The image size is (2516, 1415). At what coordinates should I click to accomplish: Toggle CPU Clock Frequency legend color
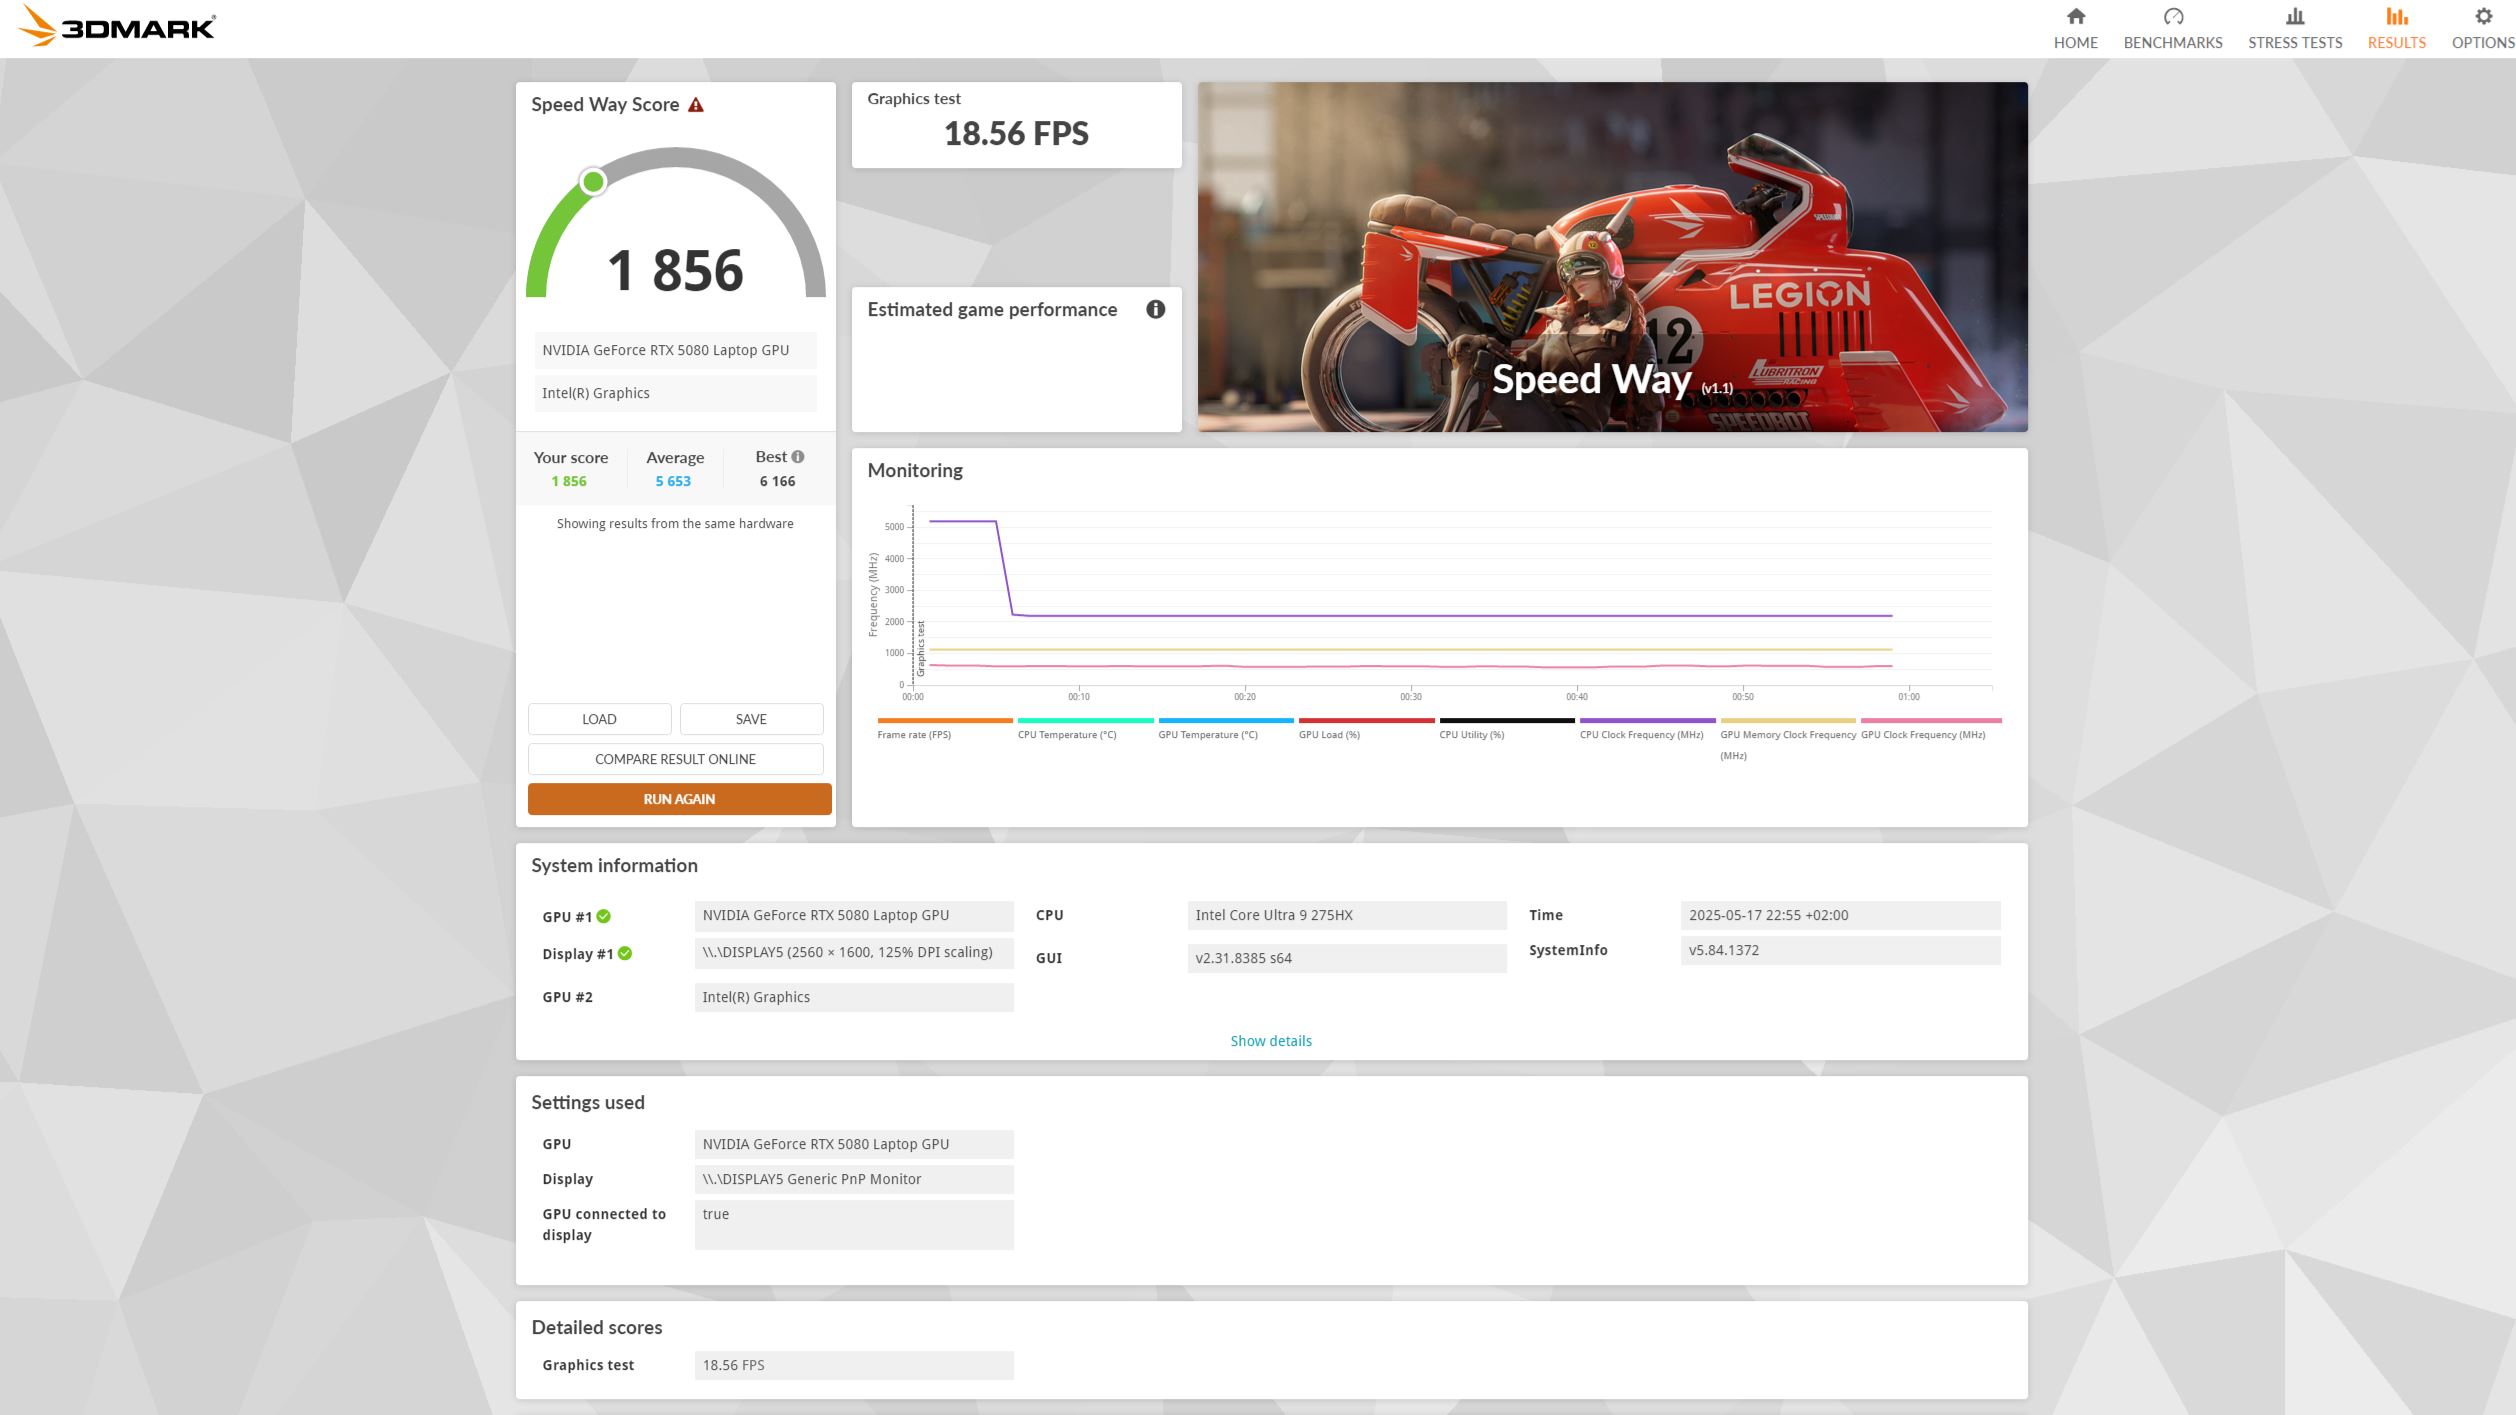(1647, 720)
